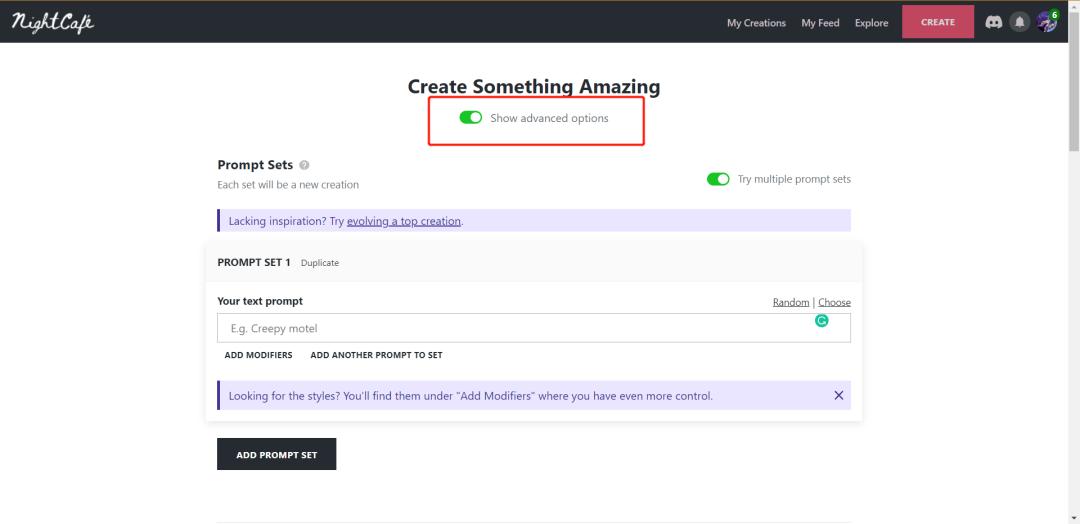Click the NightCafe logo
This screenshot has height=524, width=1080.
click(x=52, y=23)
